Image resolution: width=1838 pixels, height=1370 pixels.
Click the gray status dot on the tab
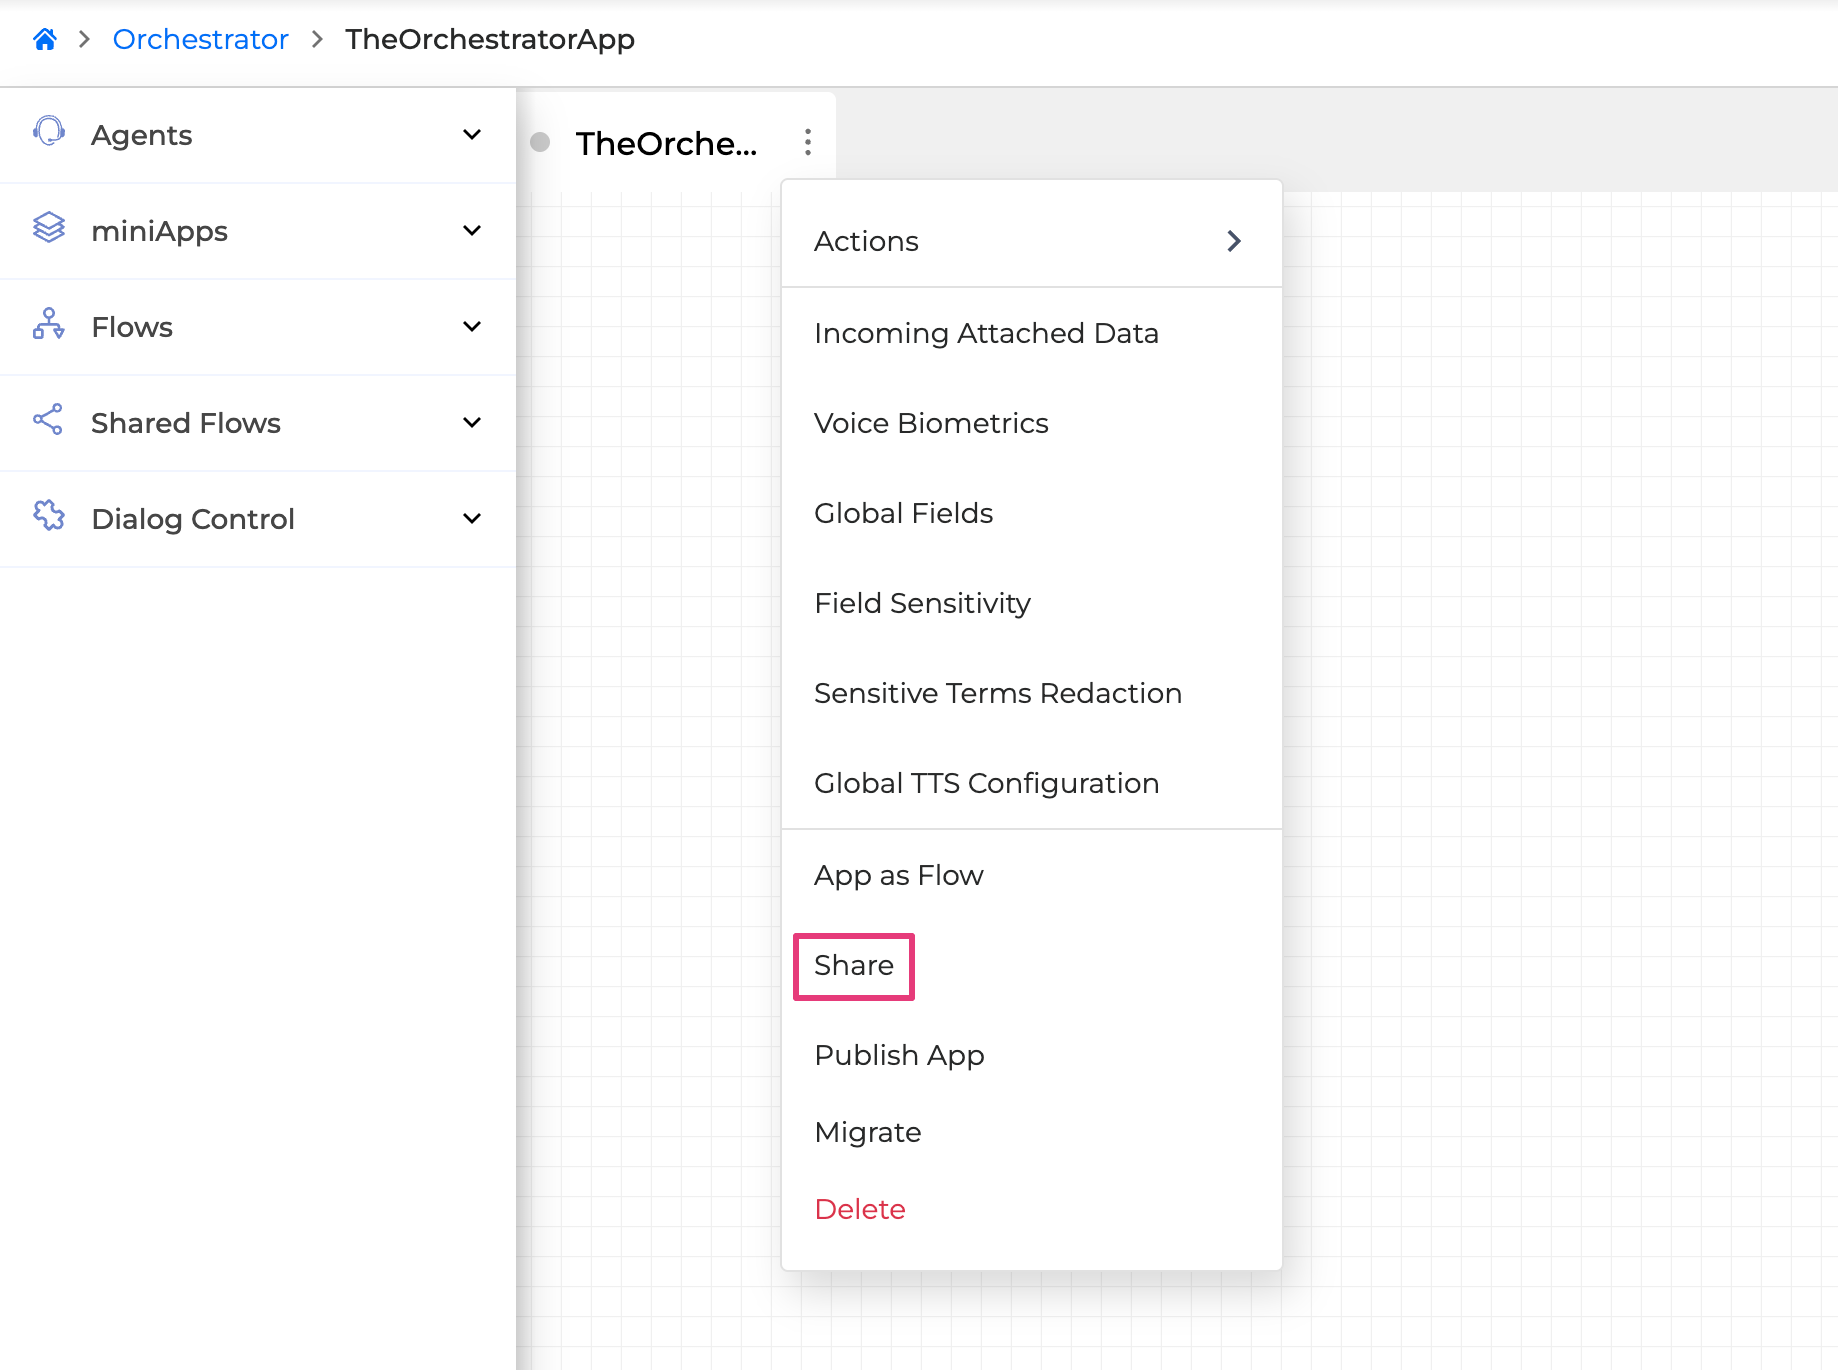tap(540, 142)
